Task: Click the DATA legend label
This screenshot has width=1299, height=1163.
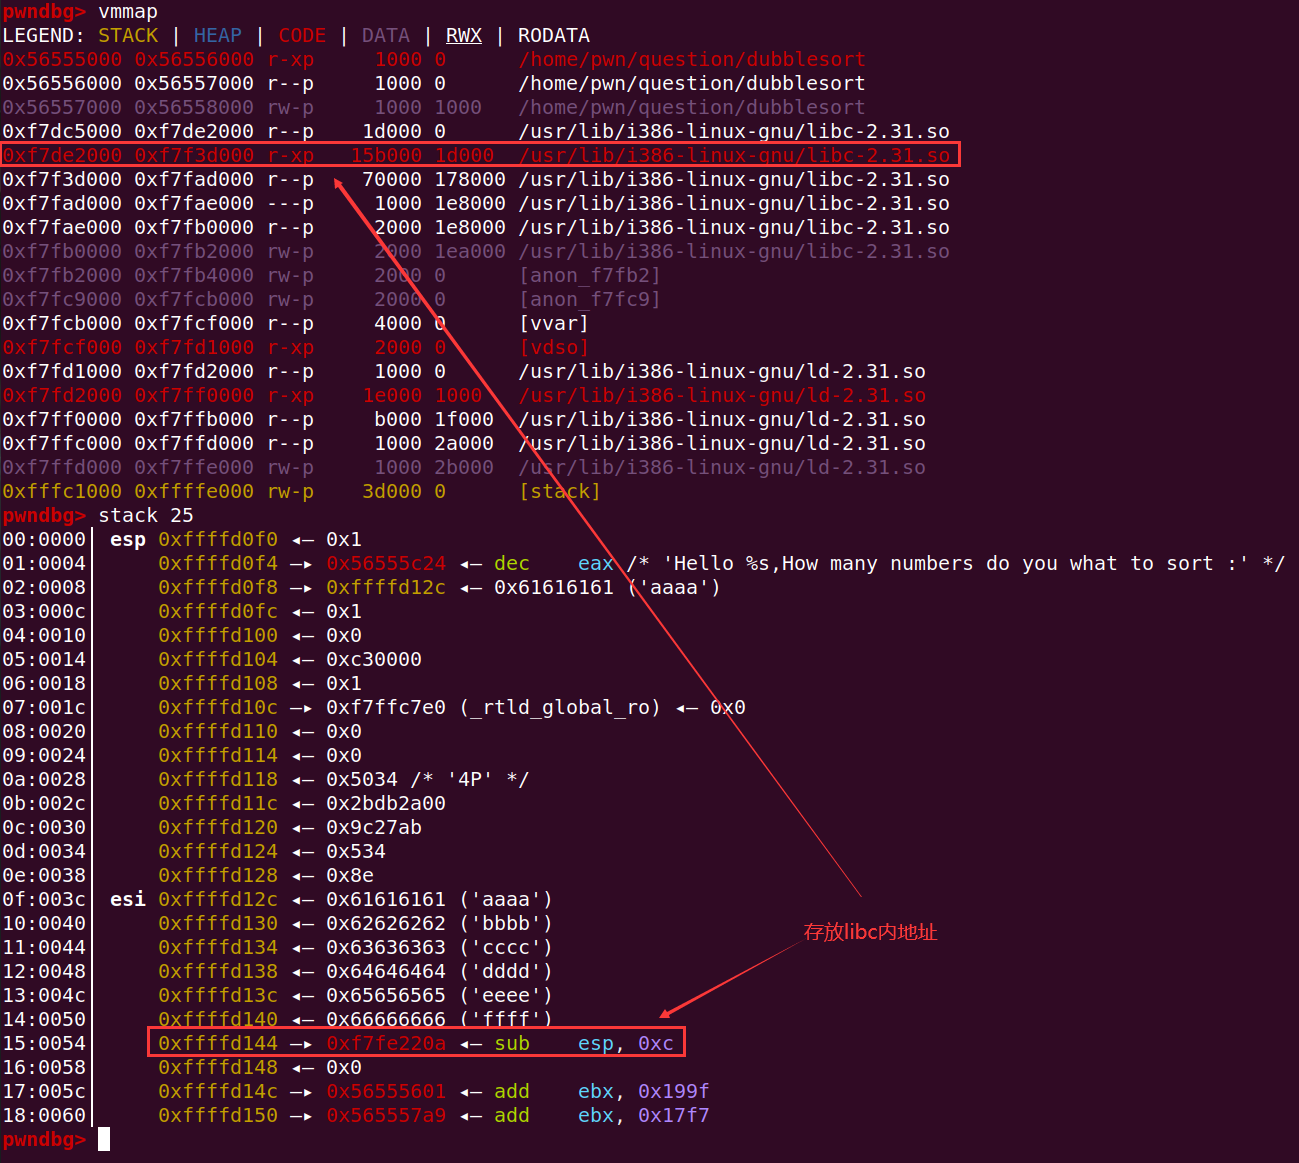Action: [x=386, y=36]
